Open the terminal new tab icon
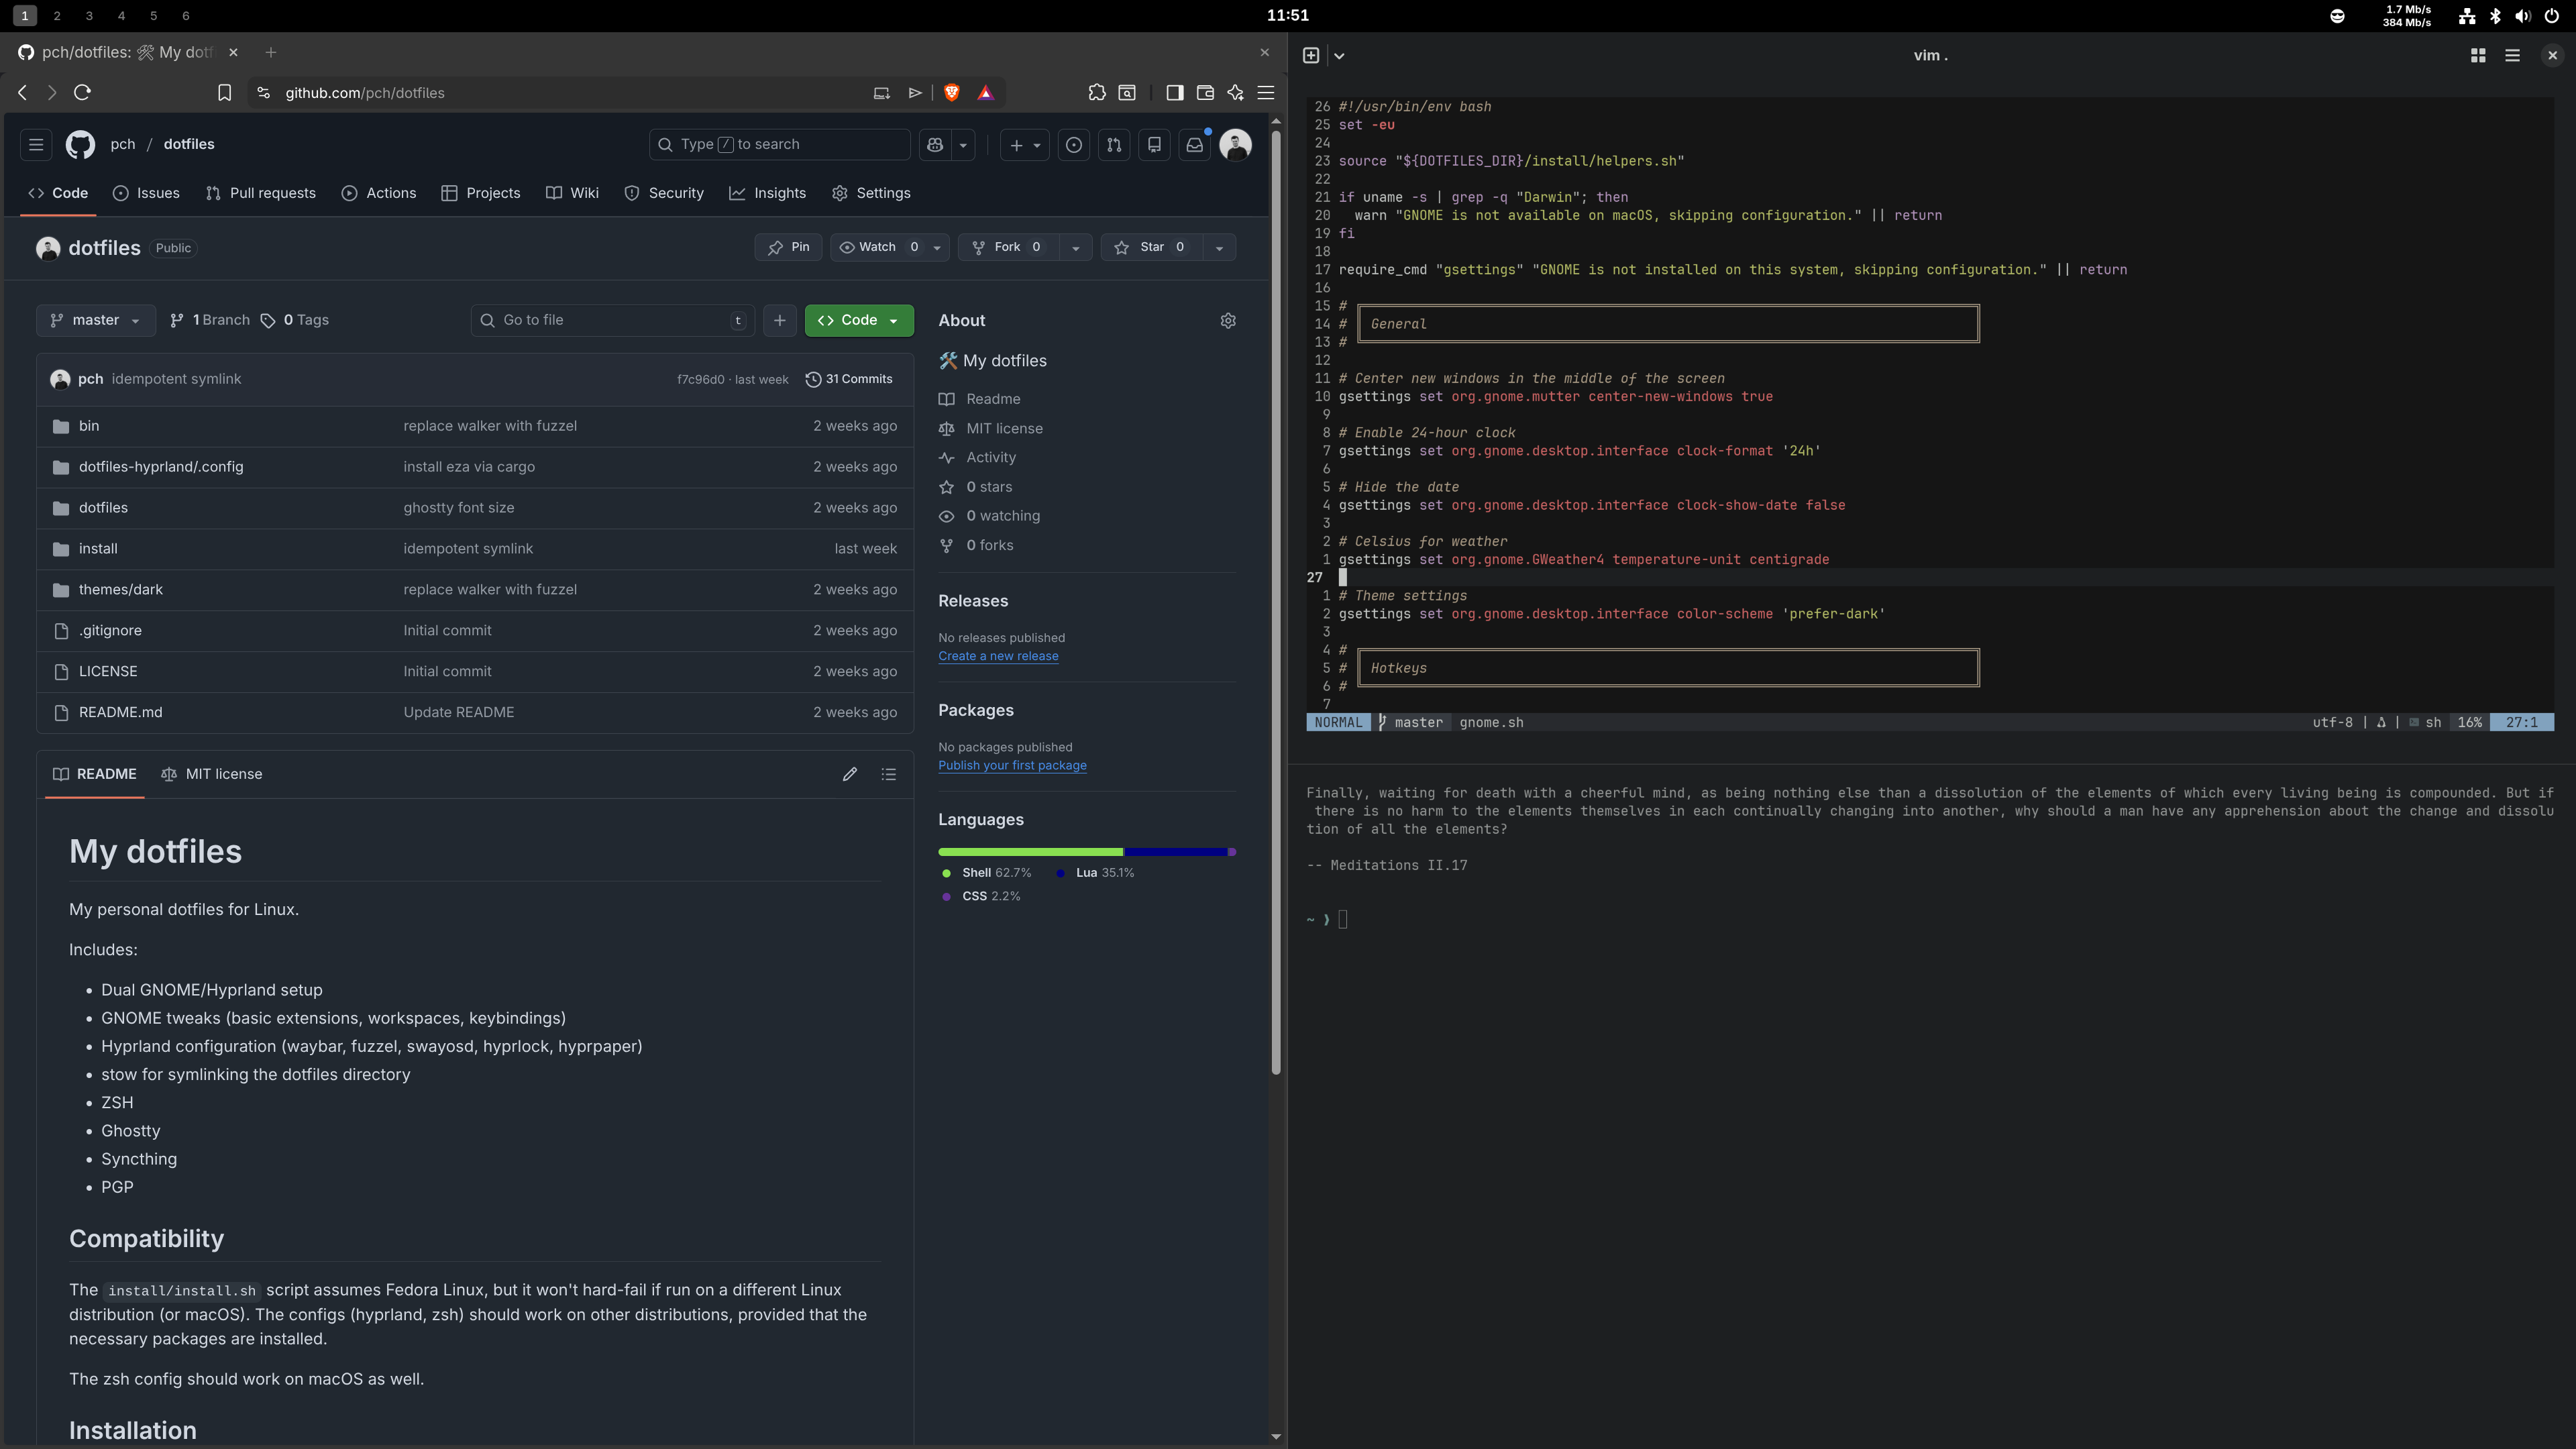Image resolution: width=2576 pixels, height=1449 pixels. coord(1311,56)
